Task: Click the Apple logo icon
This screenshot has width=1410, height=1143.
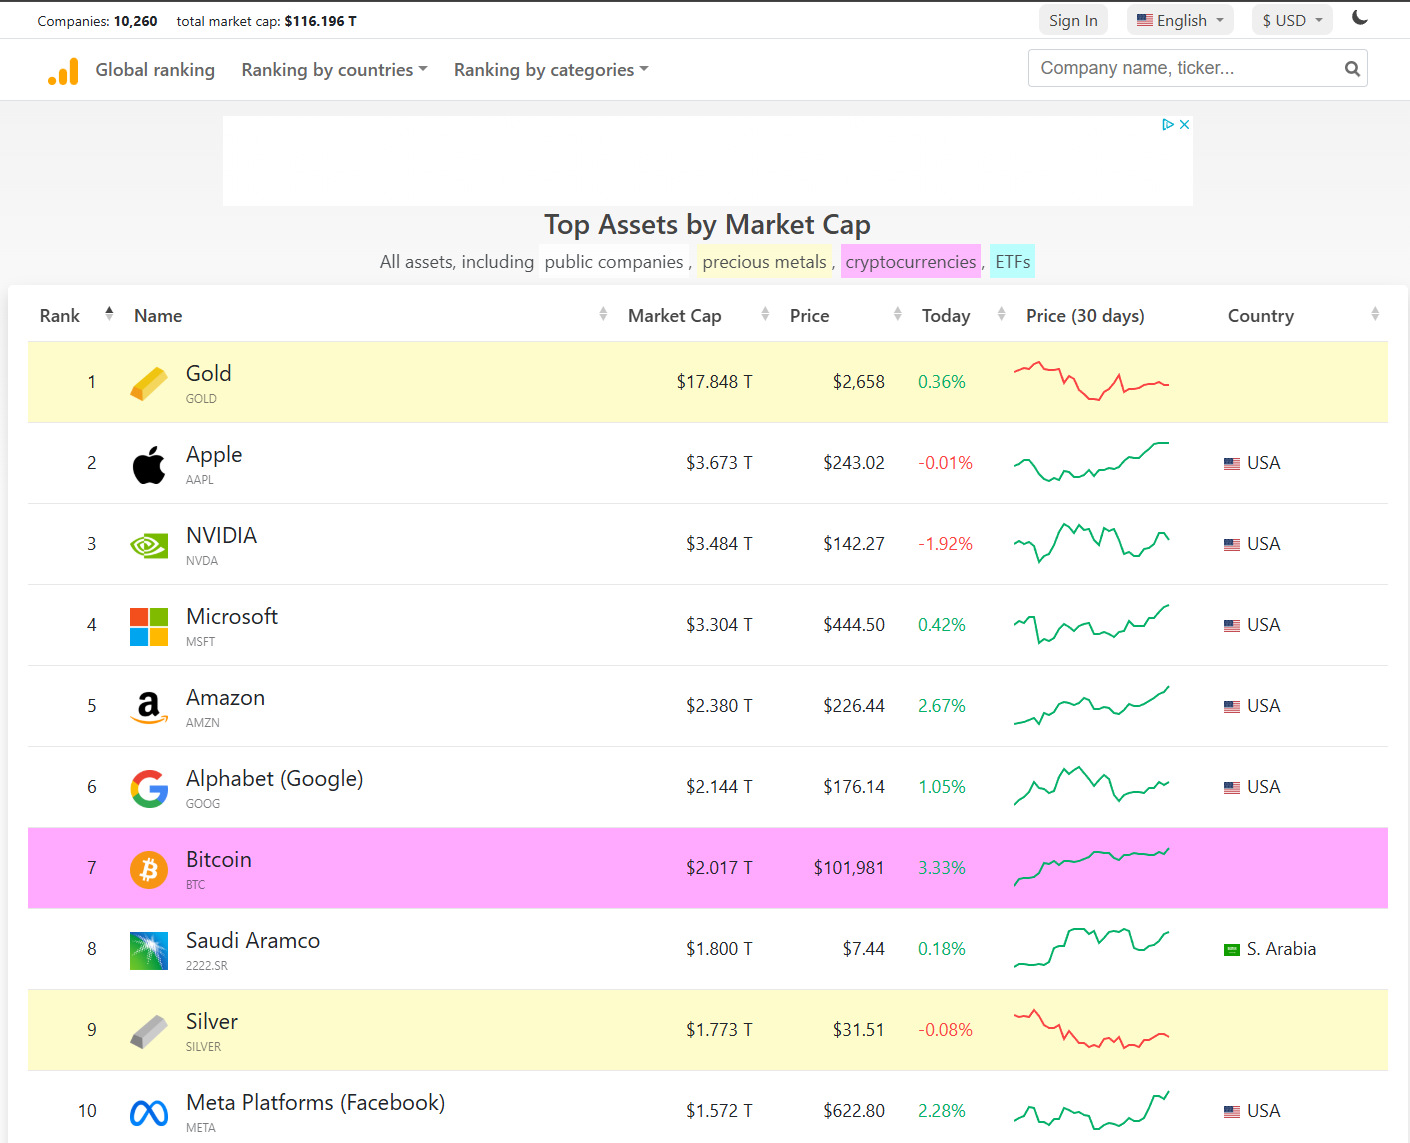Action: [149, 465]
